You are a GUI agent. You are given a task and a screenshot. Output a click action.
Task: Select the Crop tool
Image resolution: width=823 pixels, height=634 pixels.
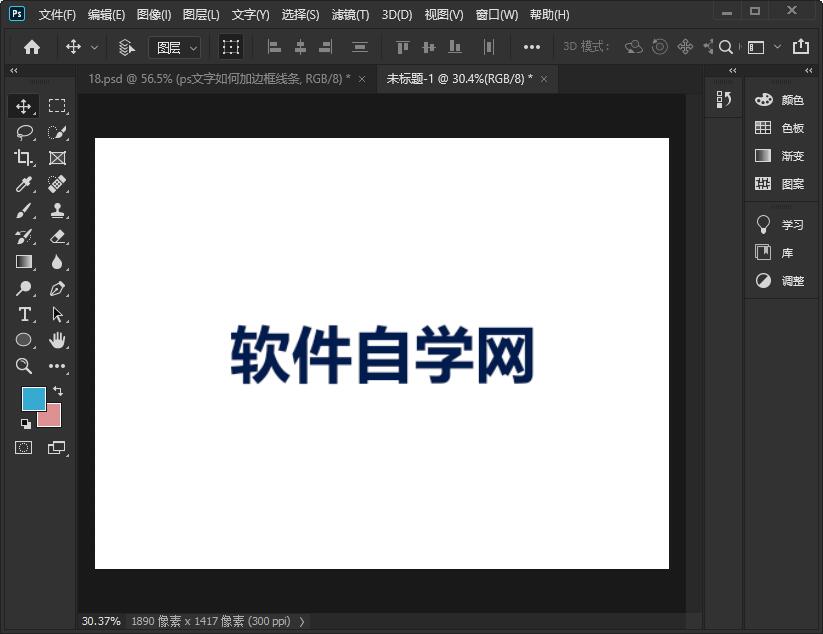(23, 158)
